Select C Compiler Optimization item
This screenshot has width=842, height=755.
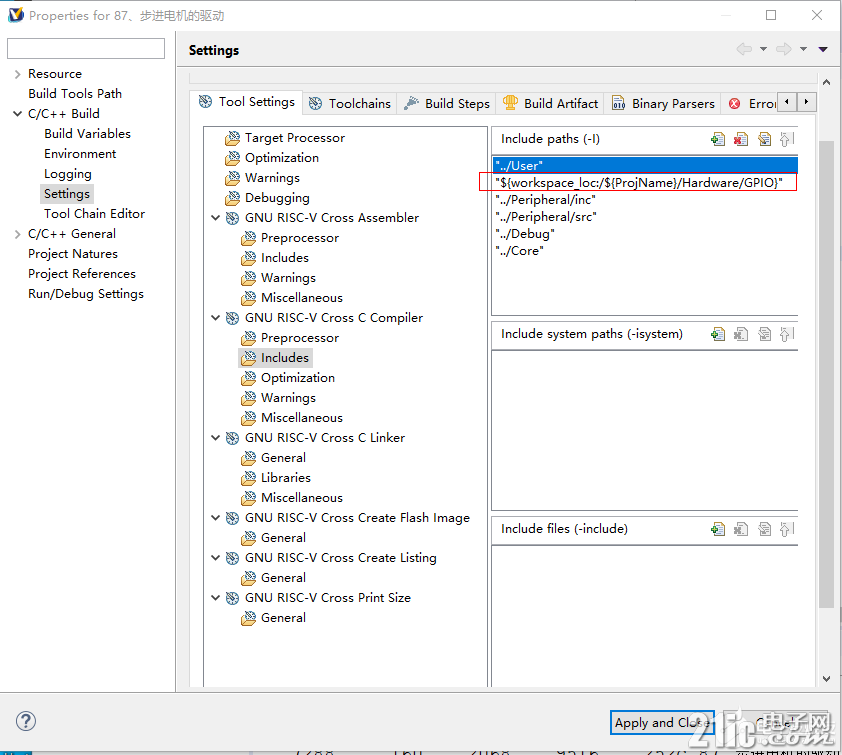point(297,378)
